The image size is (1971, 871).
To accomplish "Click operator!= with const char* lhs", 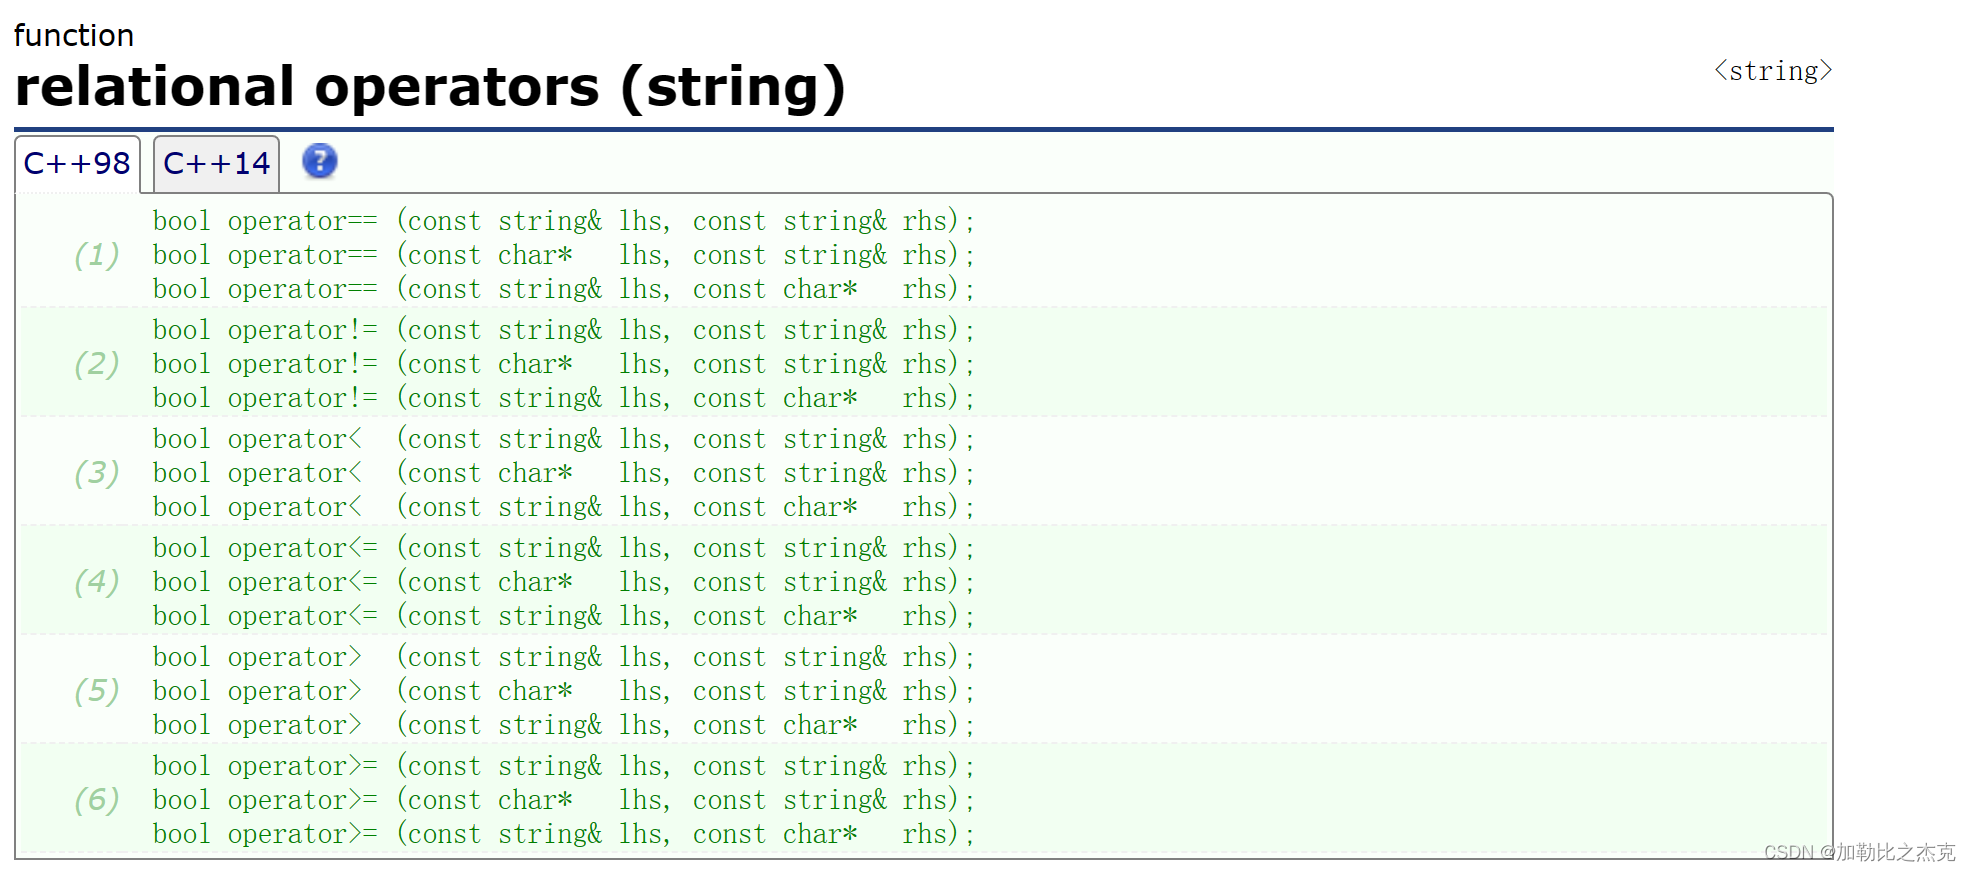I will [564, 364].
